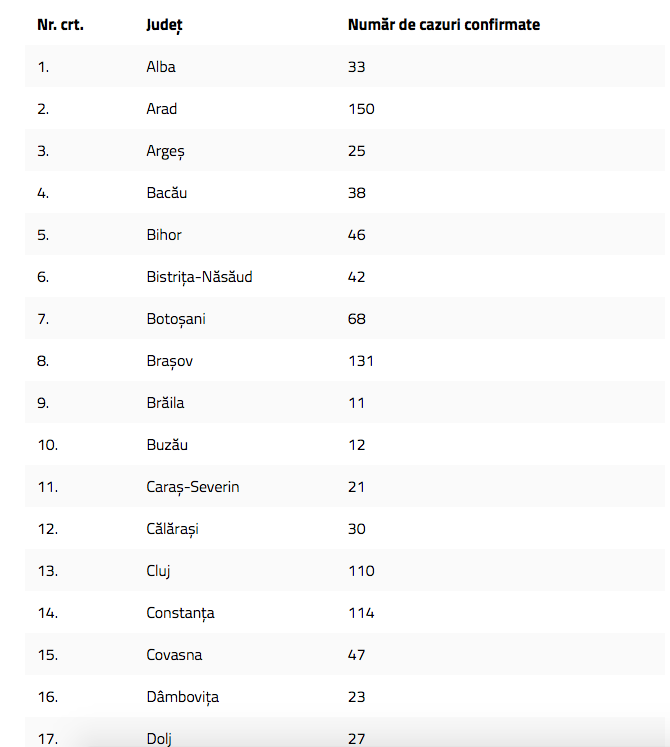Select the Caraș-Severin county cell
The width and height of the screenshot is (670, 747).
coord(192,487)
